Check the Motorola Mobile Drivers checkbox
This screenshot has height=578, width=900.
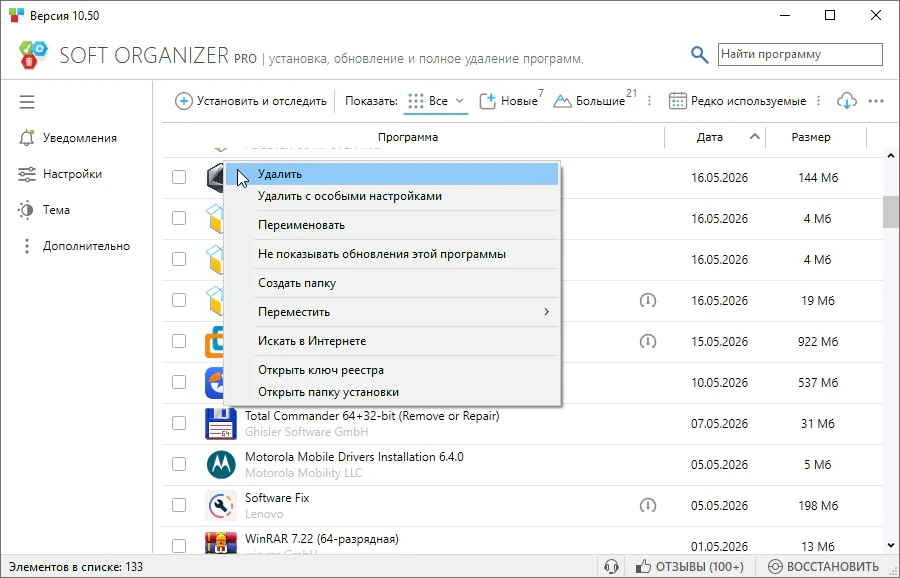pyautogui.click(x=179, y=464)
